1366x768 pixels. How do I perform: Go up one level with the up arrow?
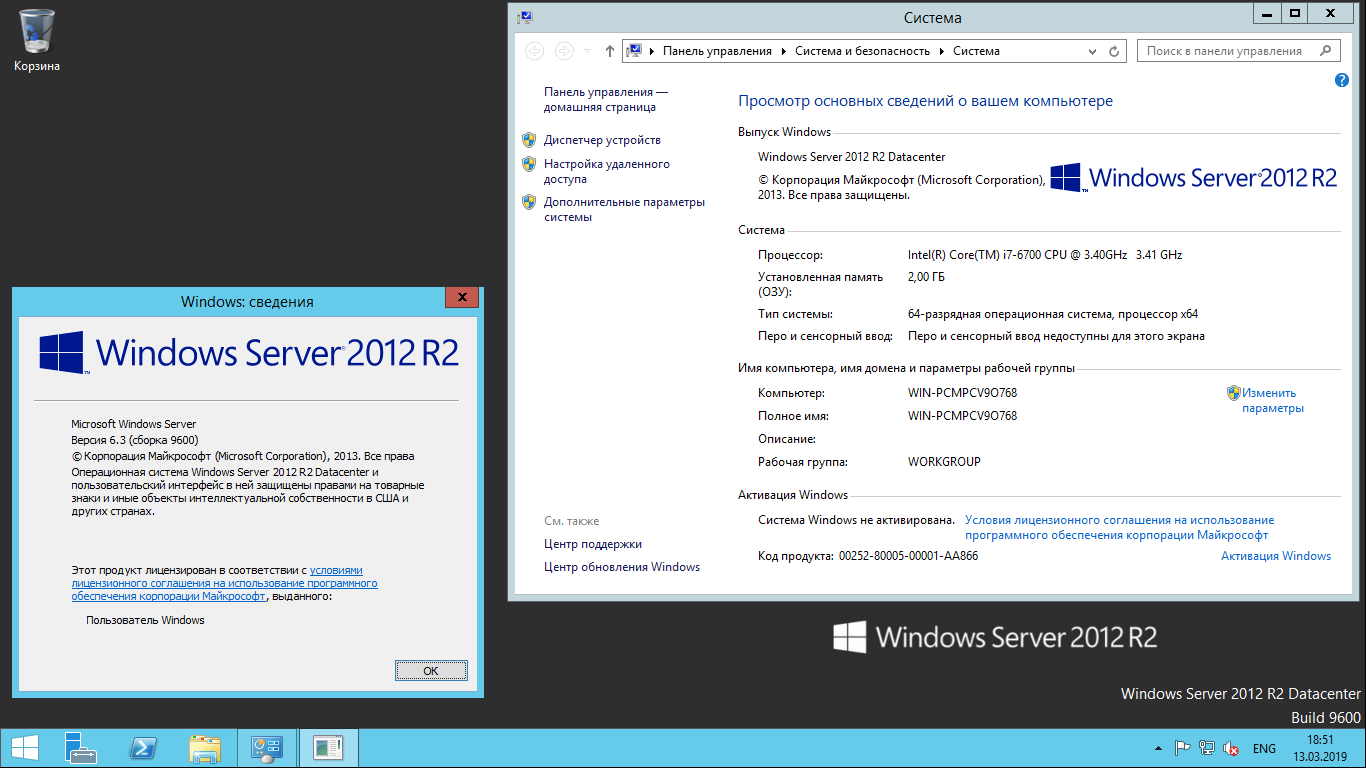tap(609, 51)
